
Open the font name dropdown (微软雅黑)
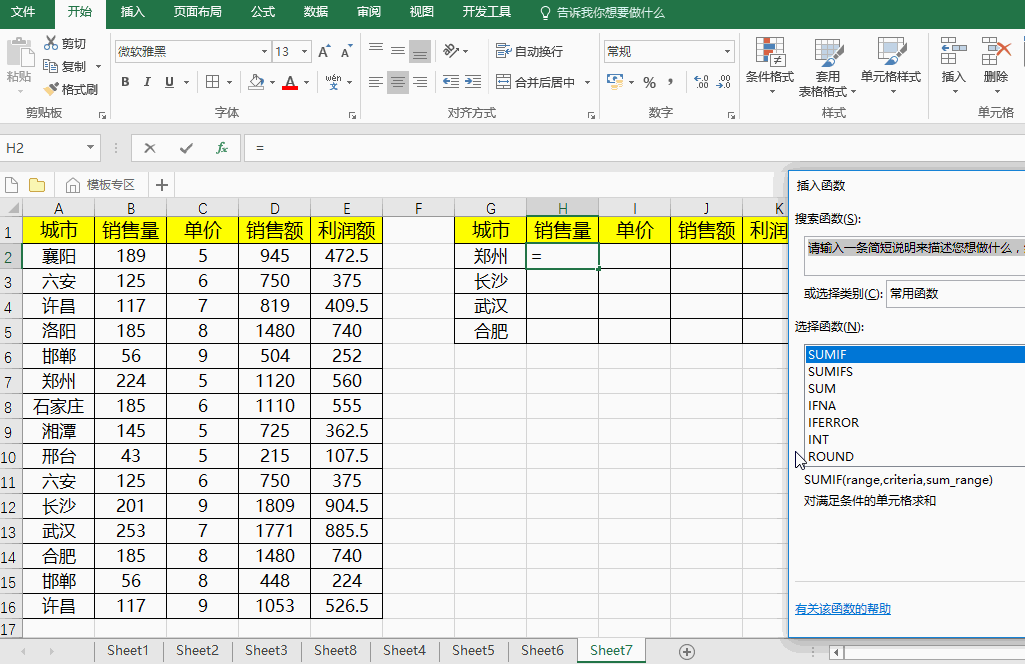264,51
